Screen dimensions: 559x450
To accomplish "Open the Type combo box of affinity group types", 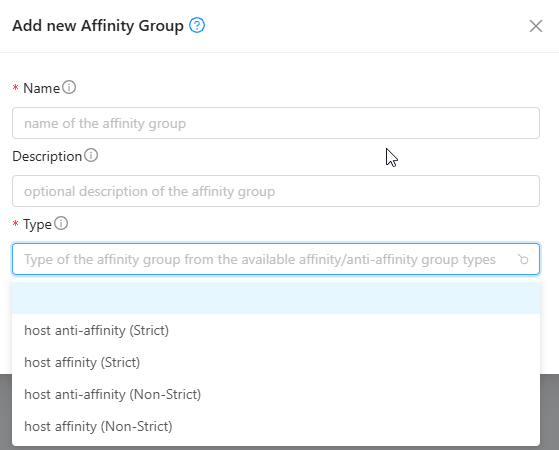I will (276, 259).
